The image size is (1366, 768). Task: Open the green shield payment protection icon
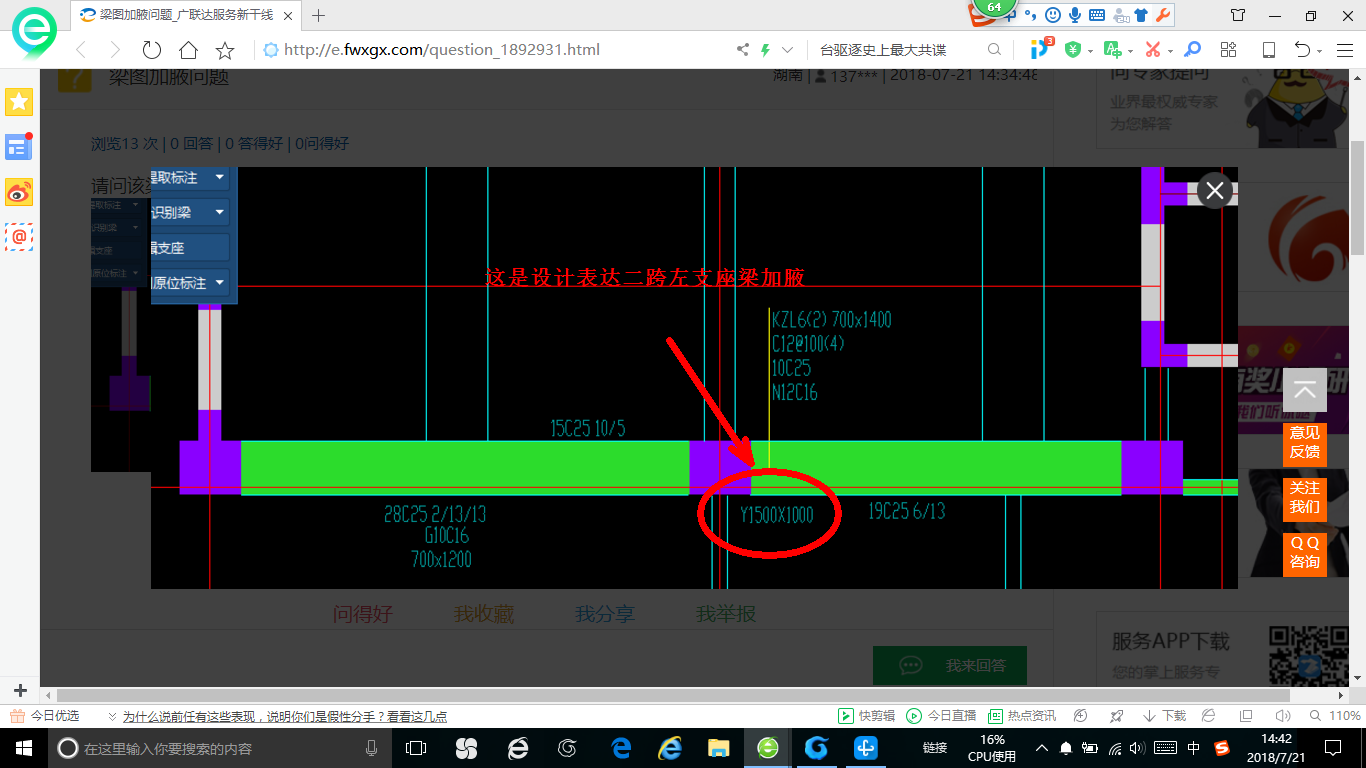(1073, 50)
